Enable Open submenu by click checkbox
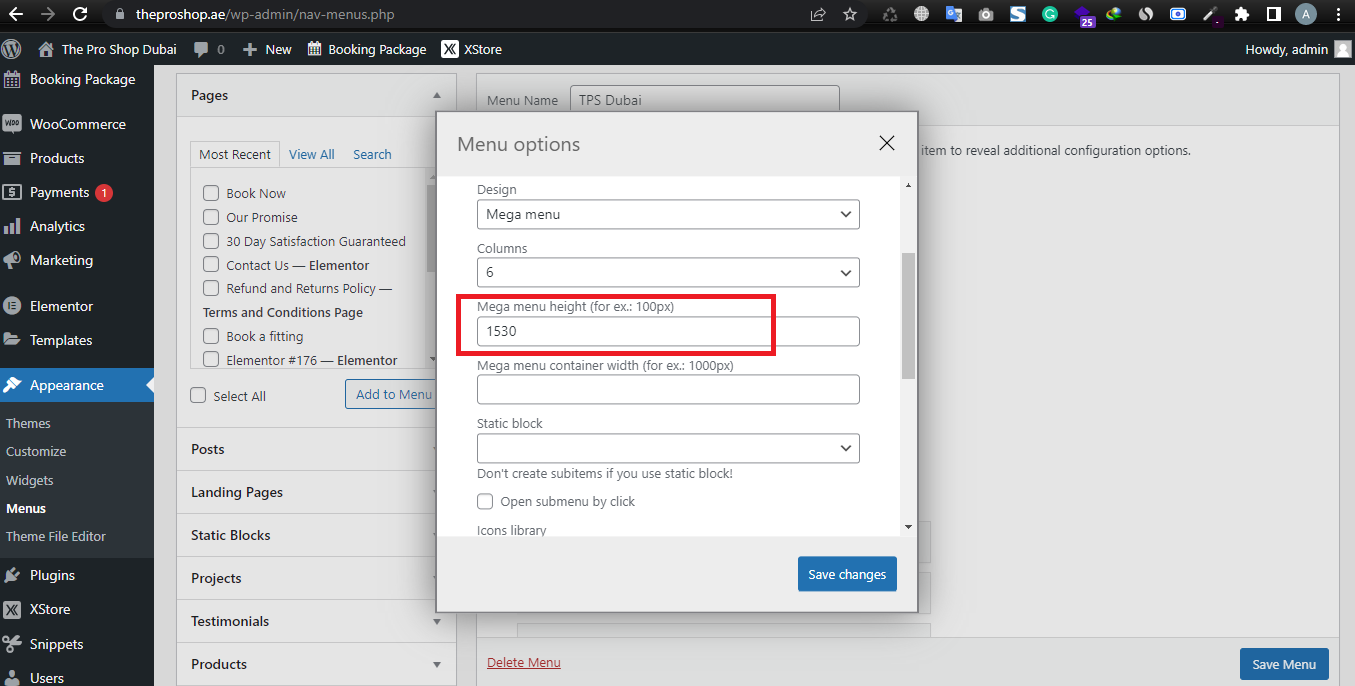 (x=485, y=501)
